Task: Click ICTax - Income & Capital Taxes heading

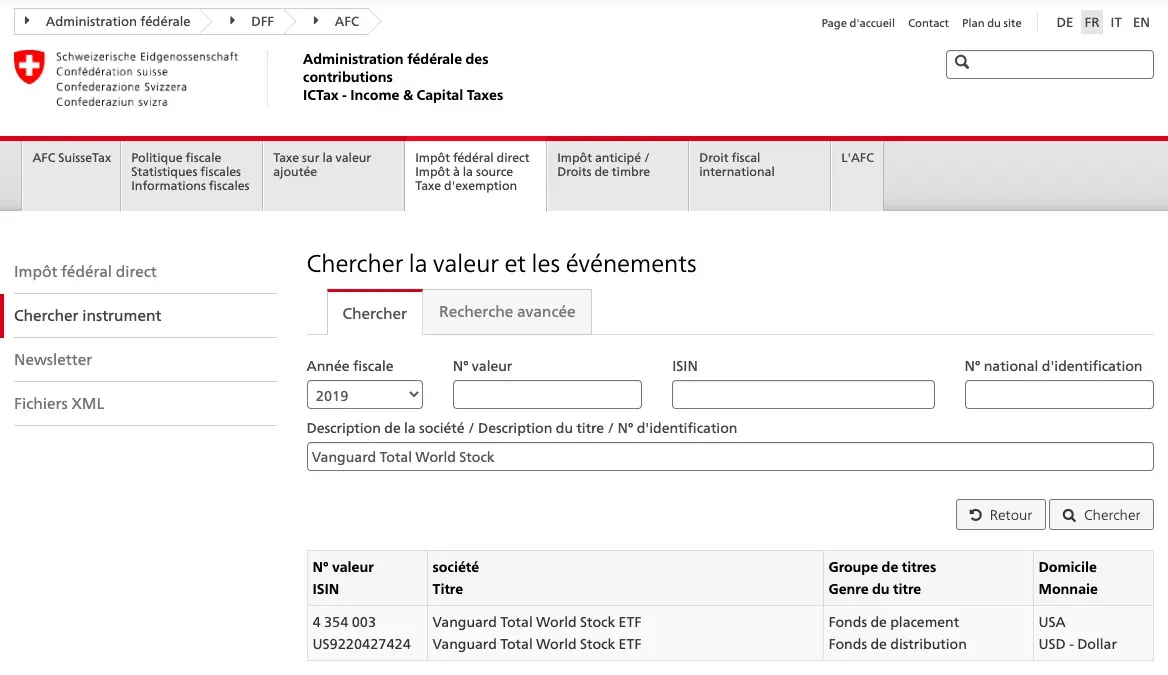Action: click(403, 95)
